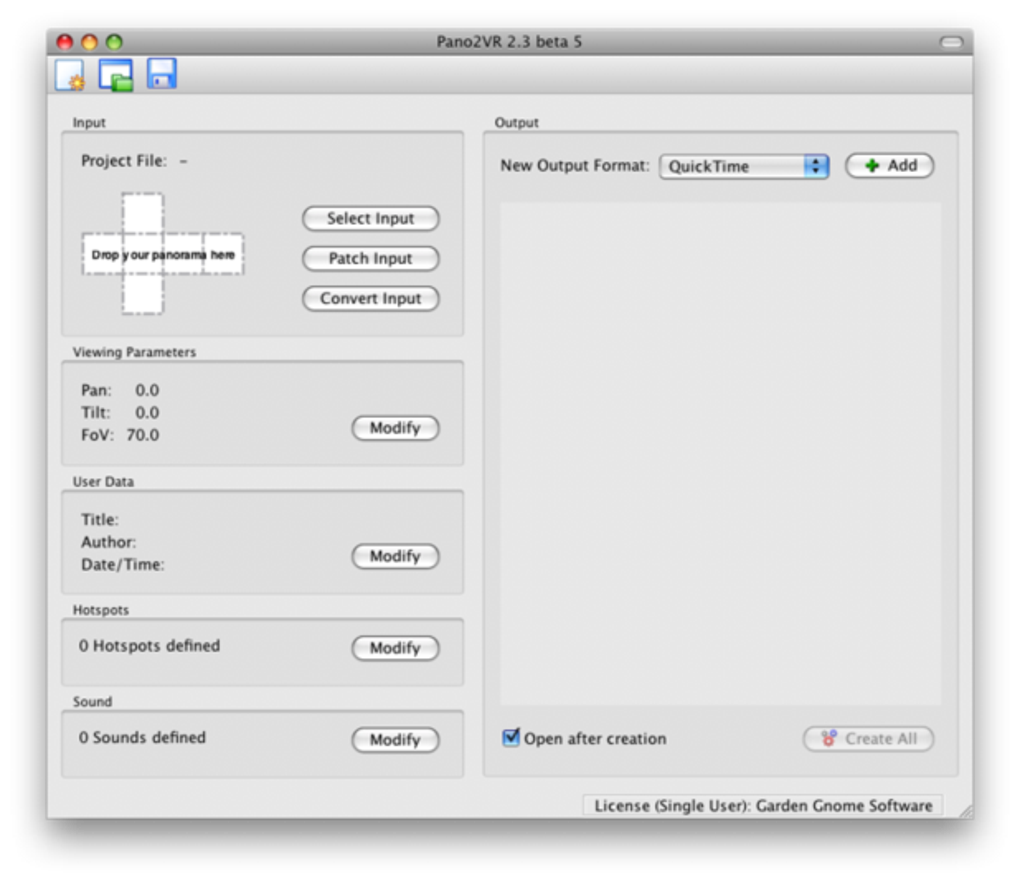This screenshot has height=883, width=1020.
Task: Open the New Output Format dropdown
Action: [x=744, y=167]
